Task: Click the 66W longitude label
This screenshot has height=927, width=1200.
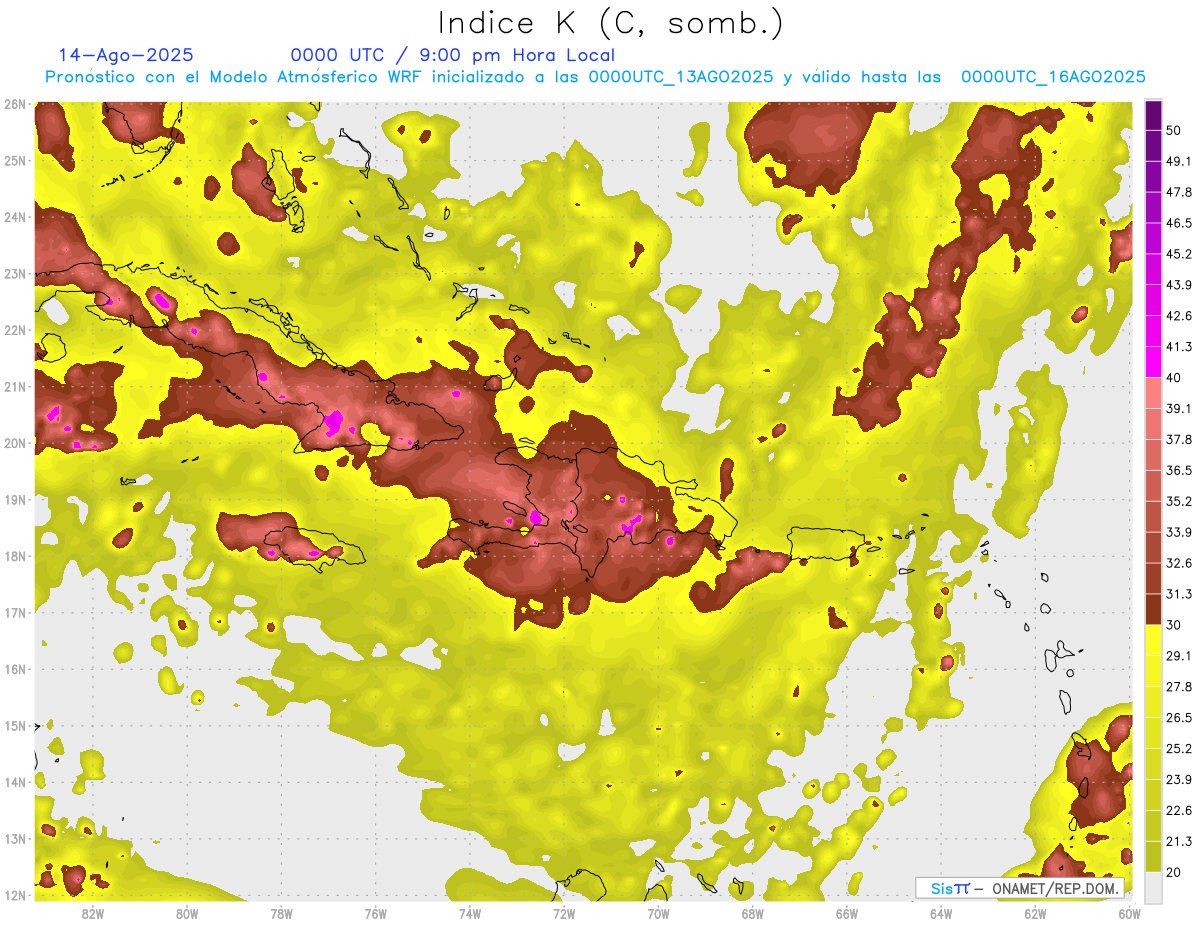Action: pos(847,914)
